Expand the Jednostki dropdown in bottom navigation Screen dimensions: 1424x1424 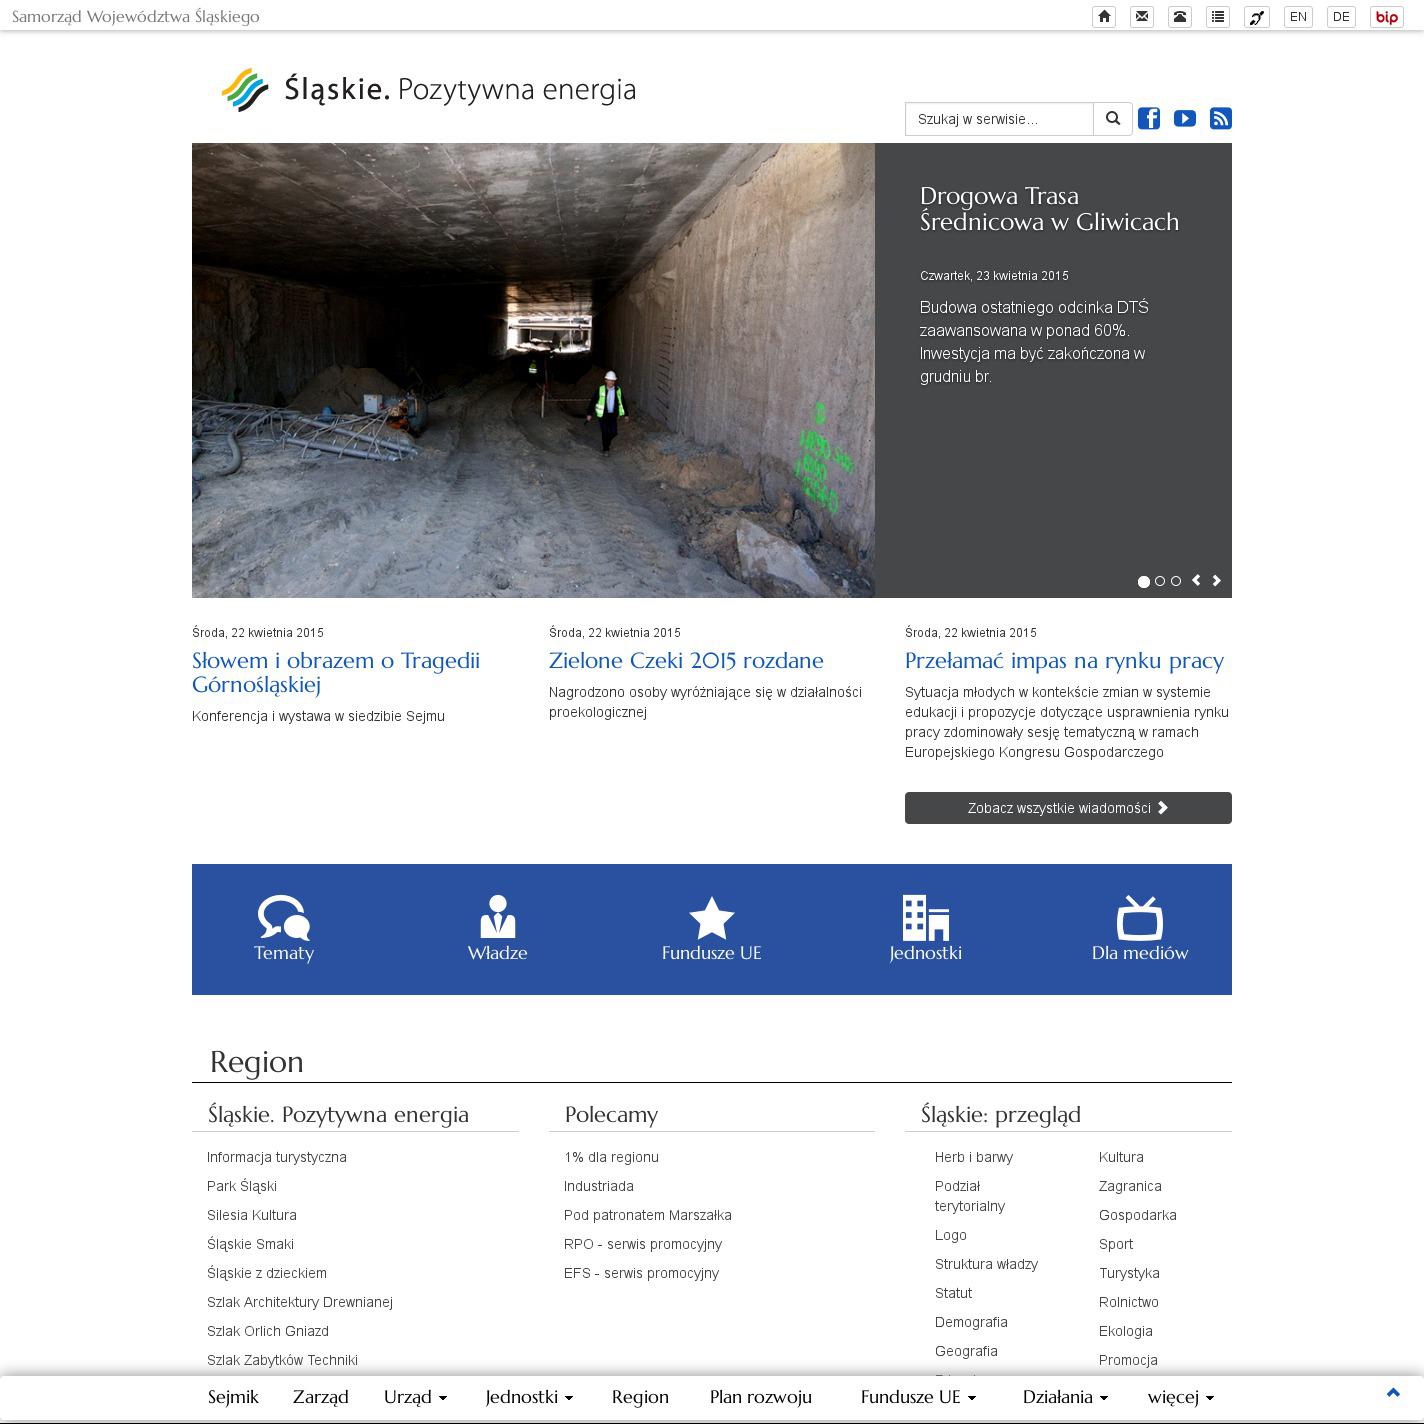[529, 1397]
